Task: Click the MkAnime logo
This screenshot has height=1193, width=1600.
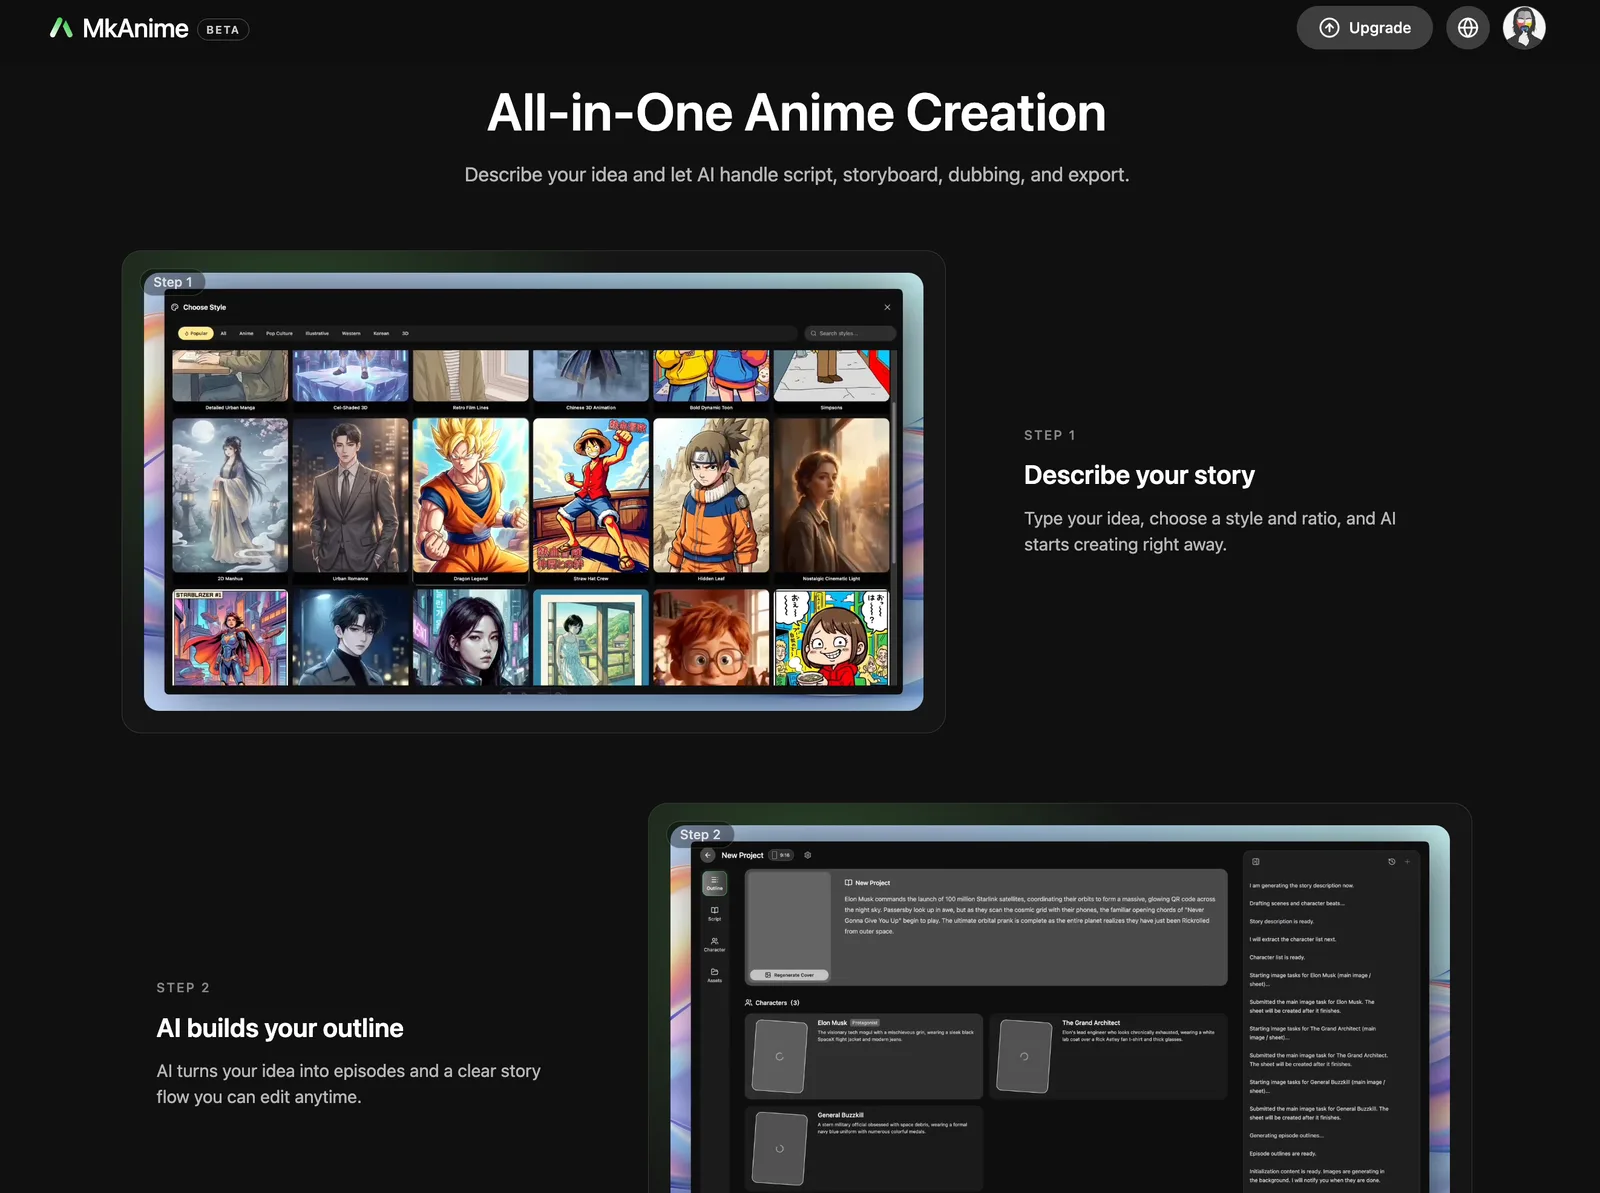Action: tap(120, 28)
